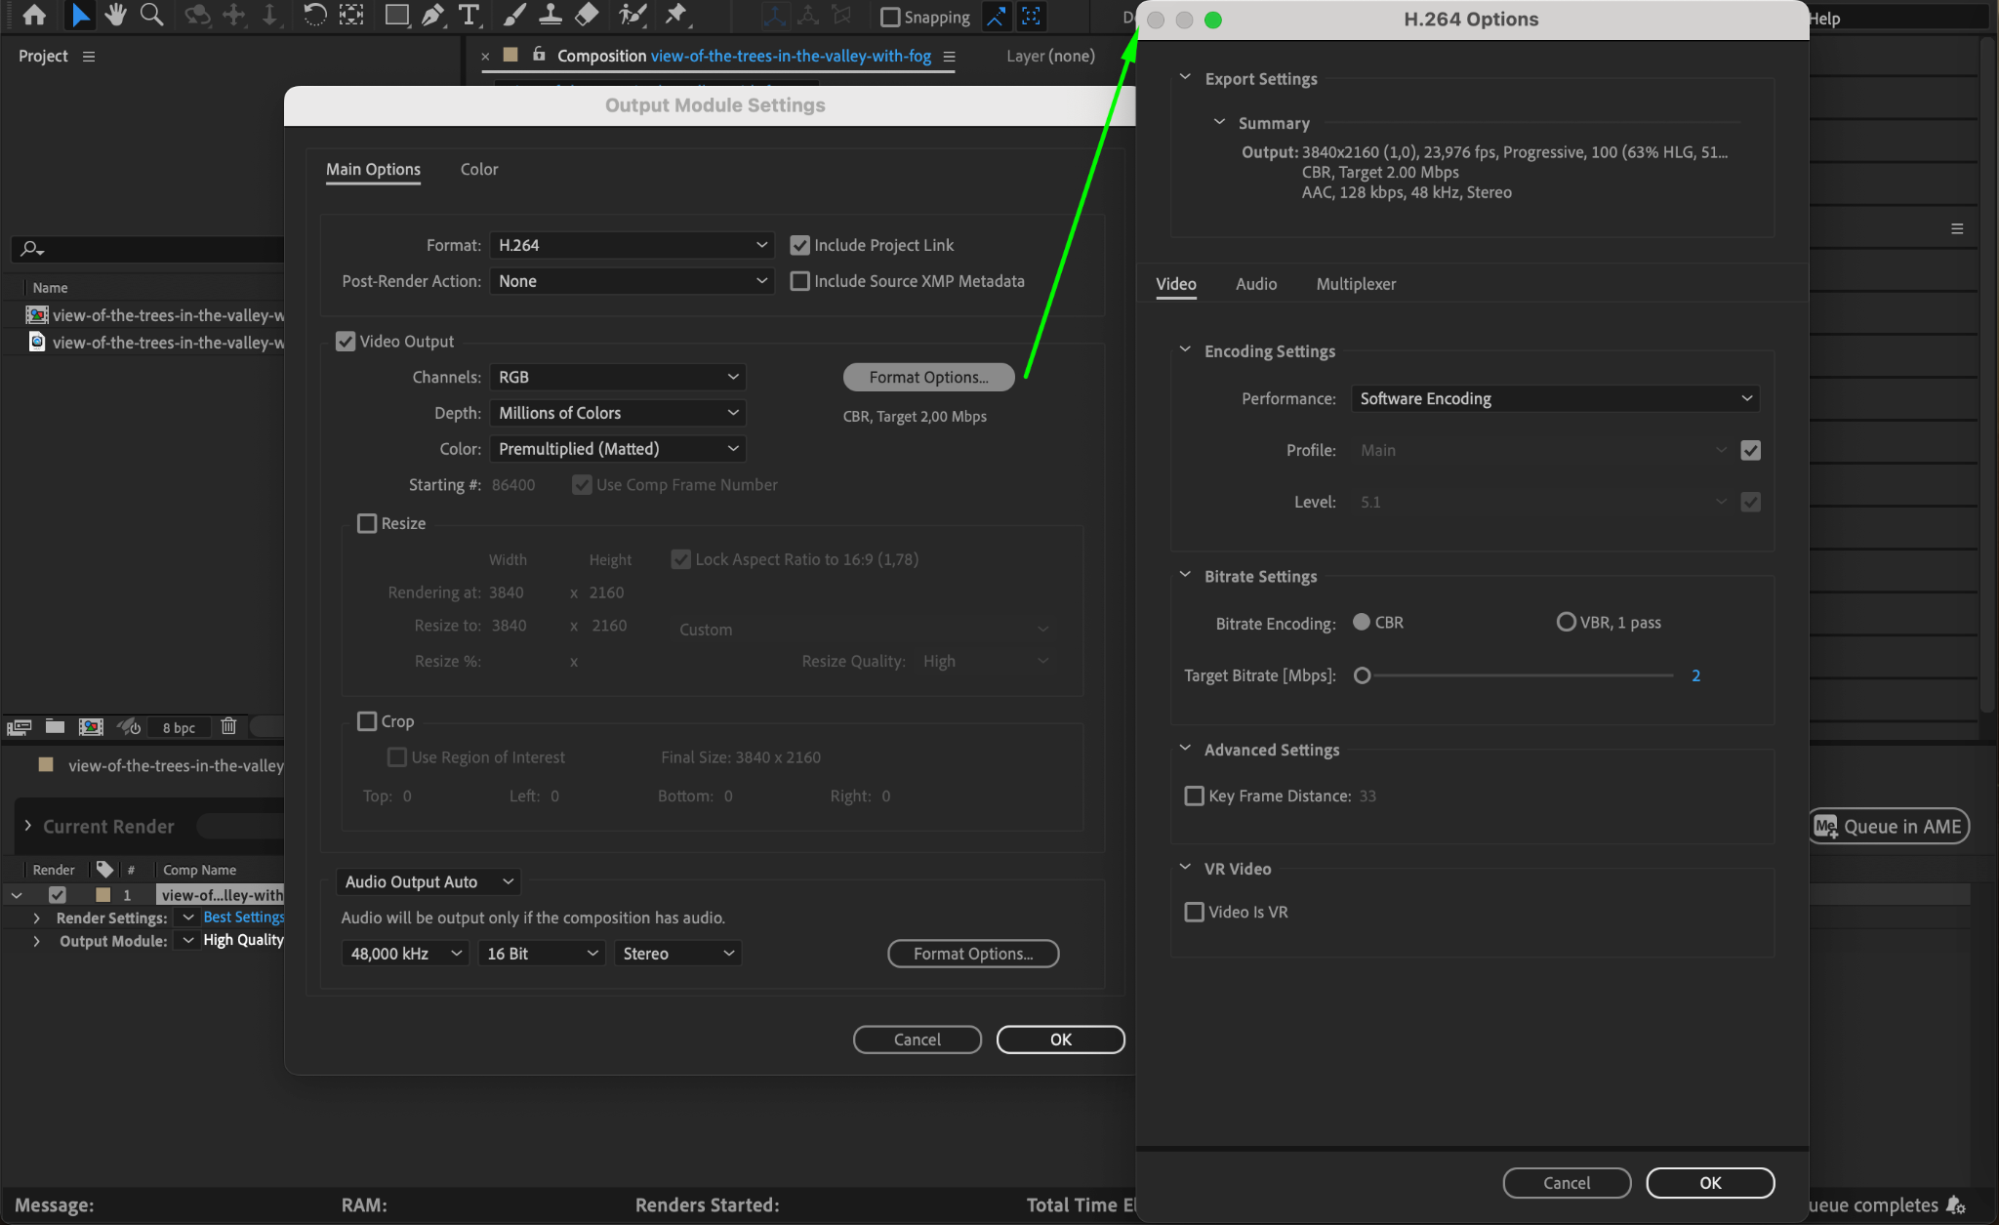Click the Target Bitrate slider handle
The image size is (1999, 1225).
point(1362,676)
